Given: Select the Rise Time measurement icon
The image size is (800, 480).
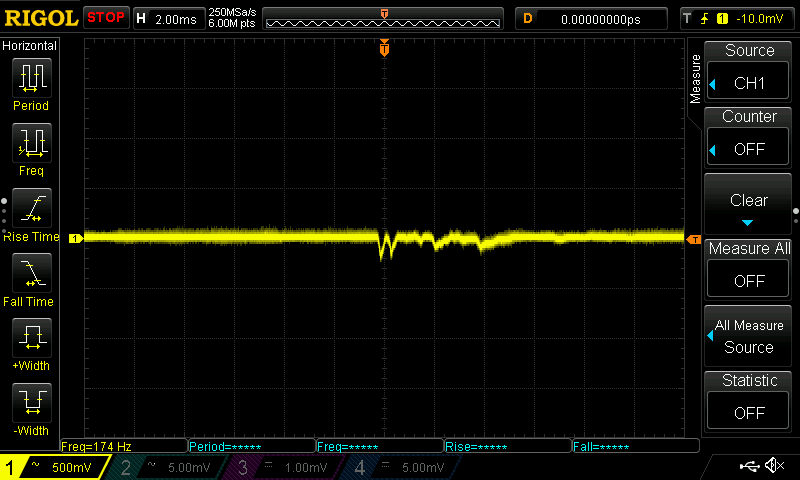Looking at the screenshot, I should coord(32,208).
